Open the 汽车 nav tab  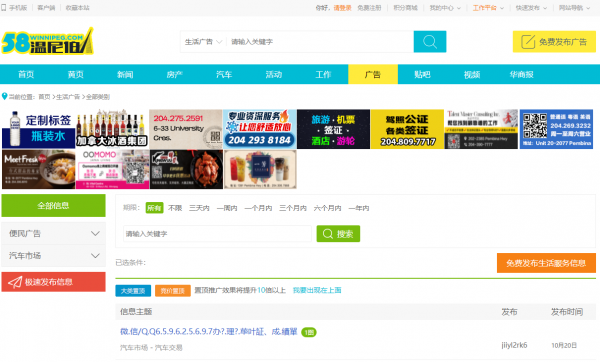224,74
